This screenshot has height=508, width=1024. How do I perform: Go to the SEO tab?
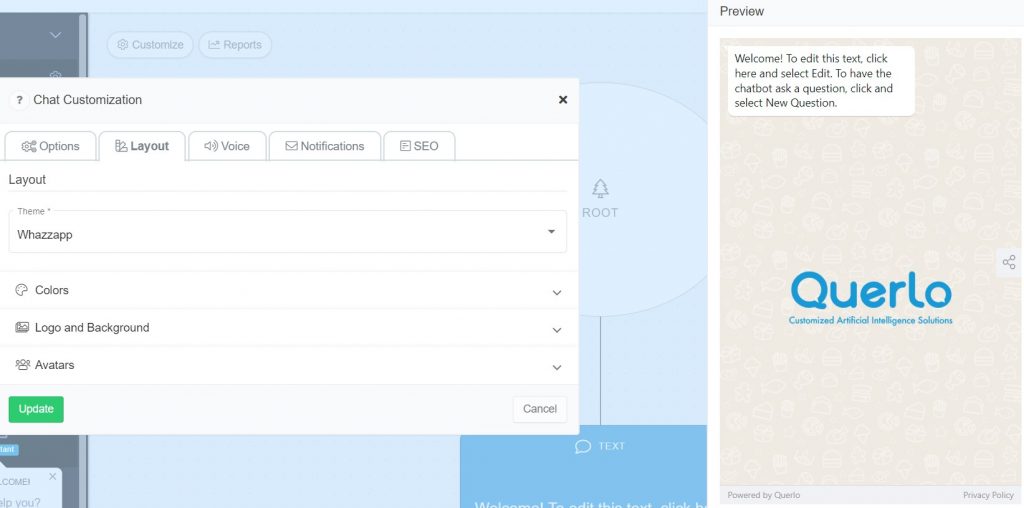click(419, 146)
